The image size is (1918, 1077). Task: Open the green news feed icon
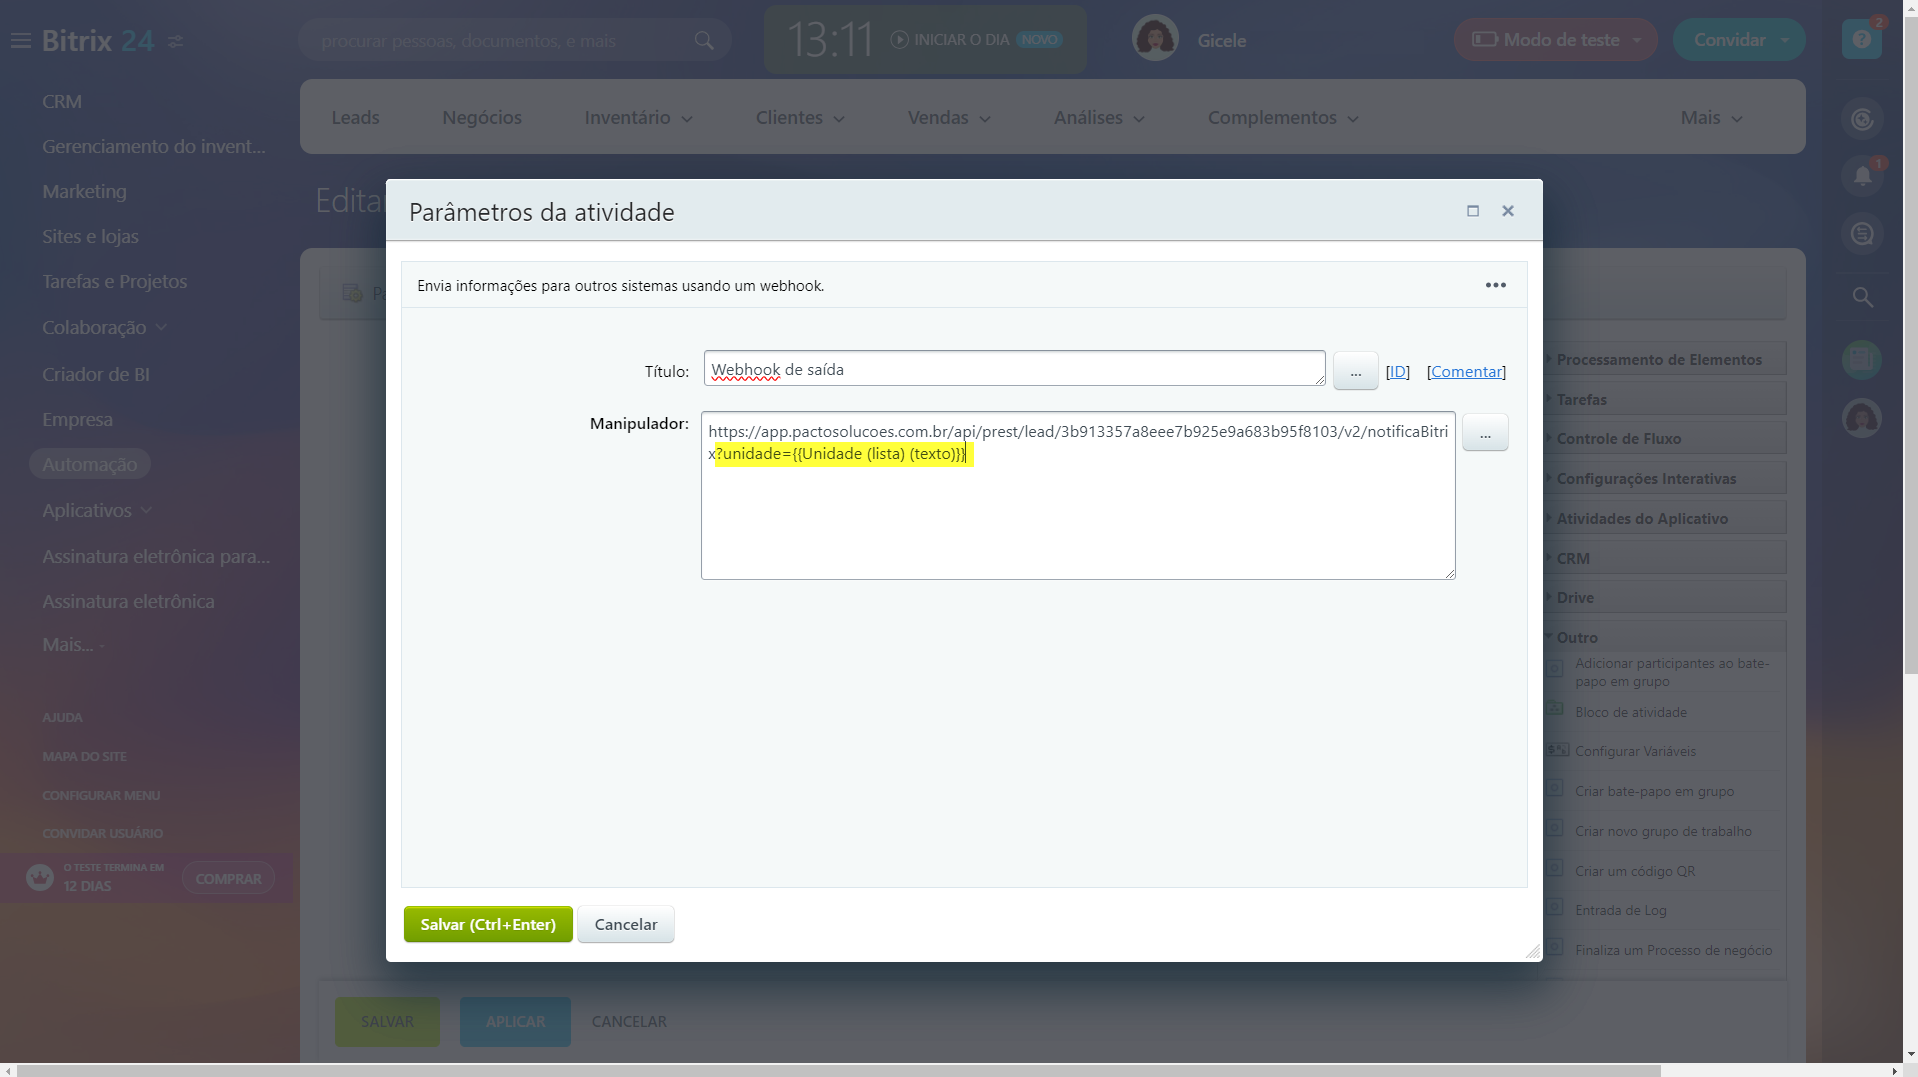click(1861, 359)
